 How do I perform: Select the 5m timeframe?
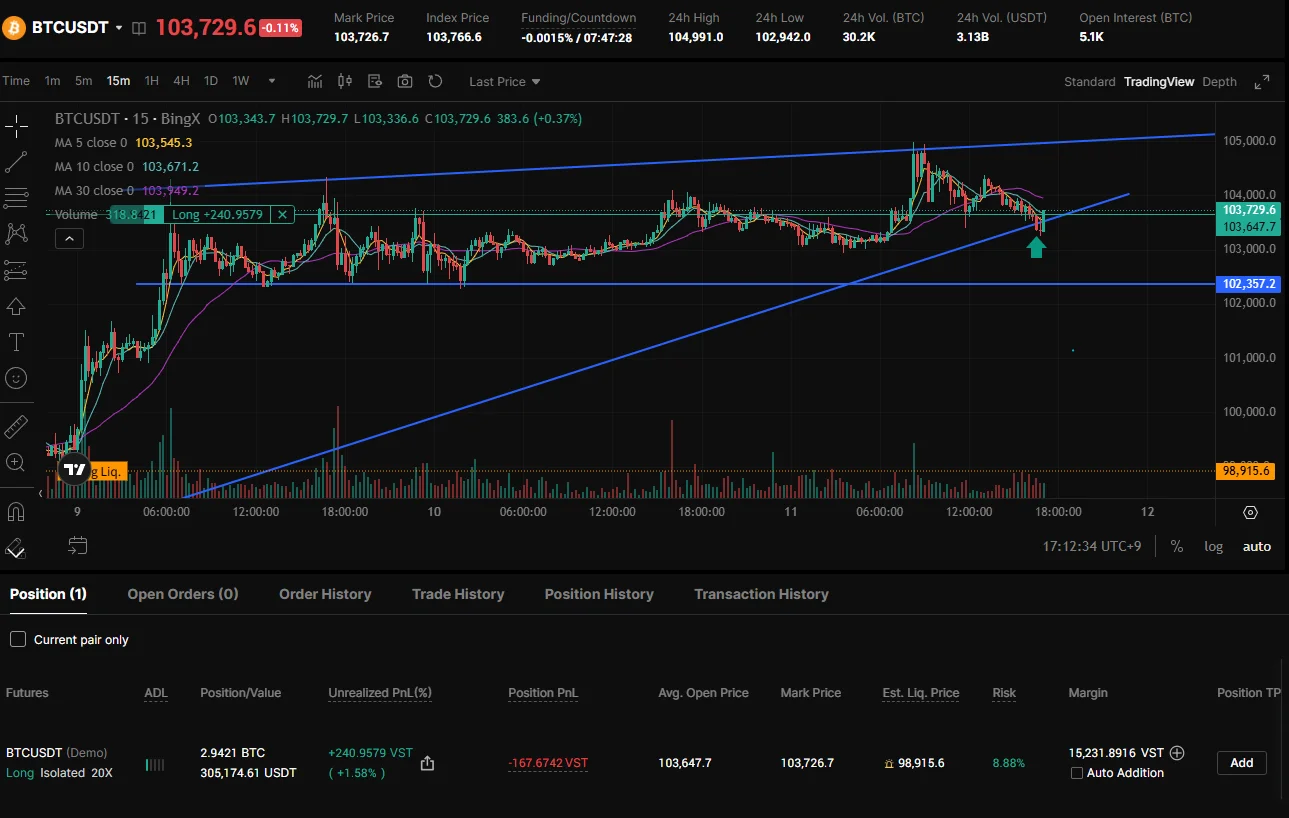pos(83,81)
